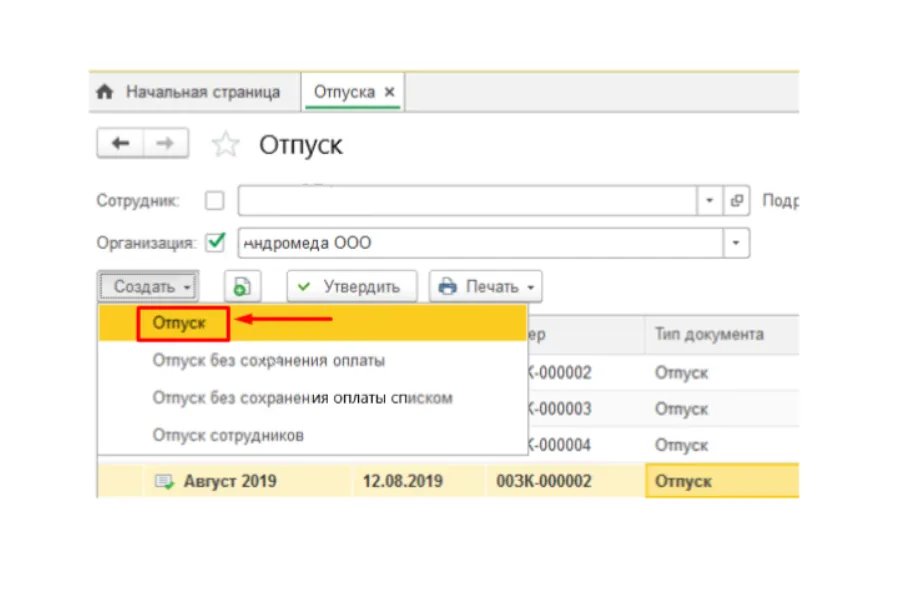
Task: Navigate back with the left arrow
Action: tap(120, 143)
